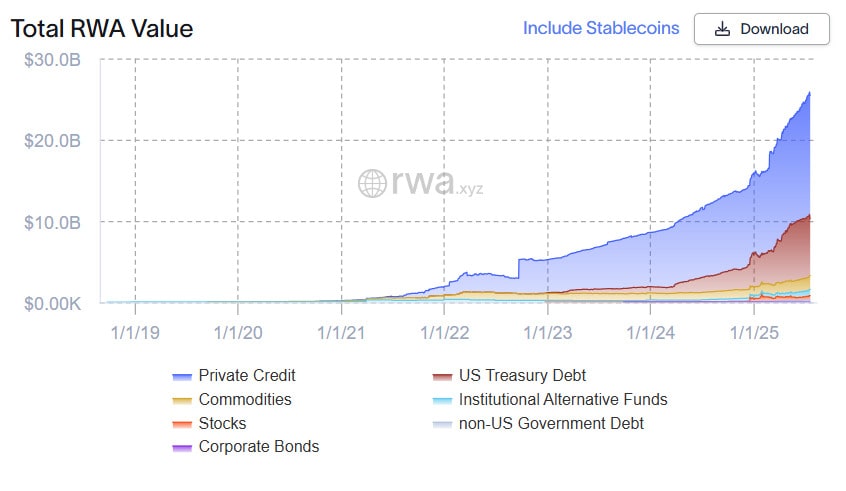Click the 1/1/25 x-axis date label
This screenshot has height=491, width=846.
tap(753, 332)
